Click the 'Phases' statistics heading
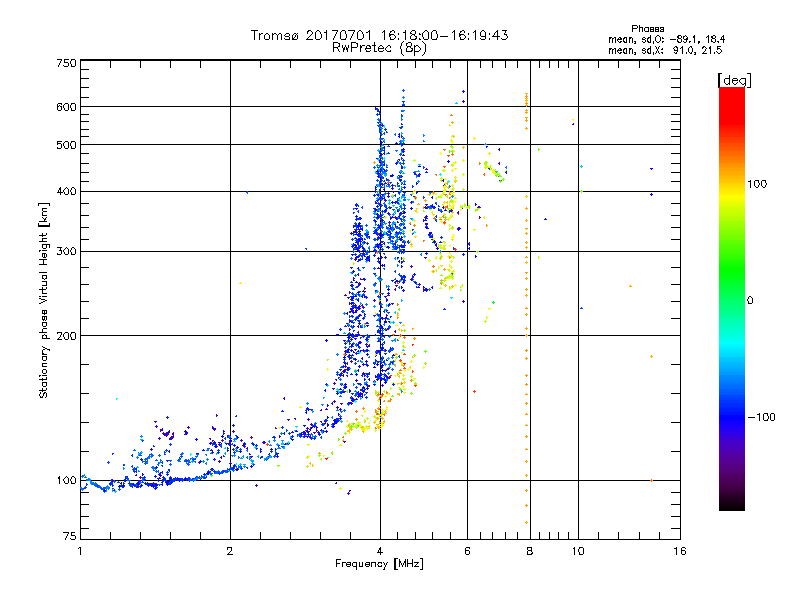Viewport: 800px width, 600px height. (647, 29)
